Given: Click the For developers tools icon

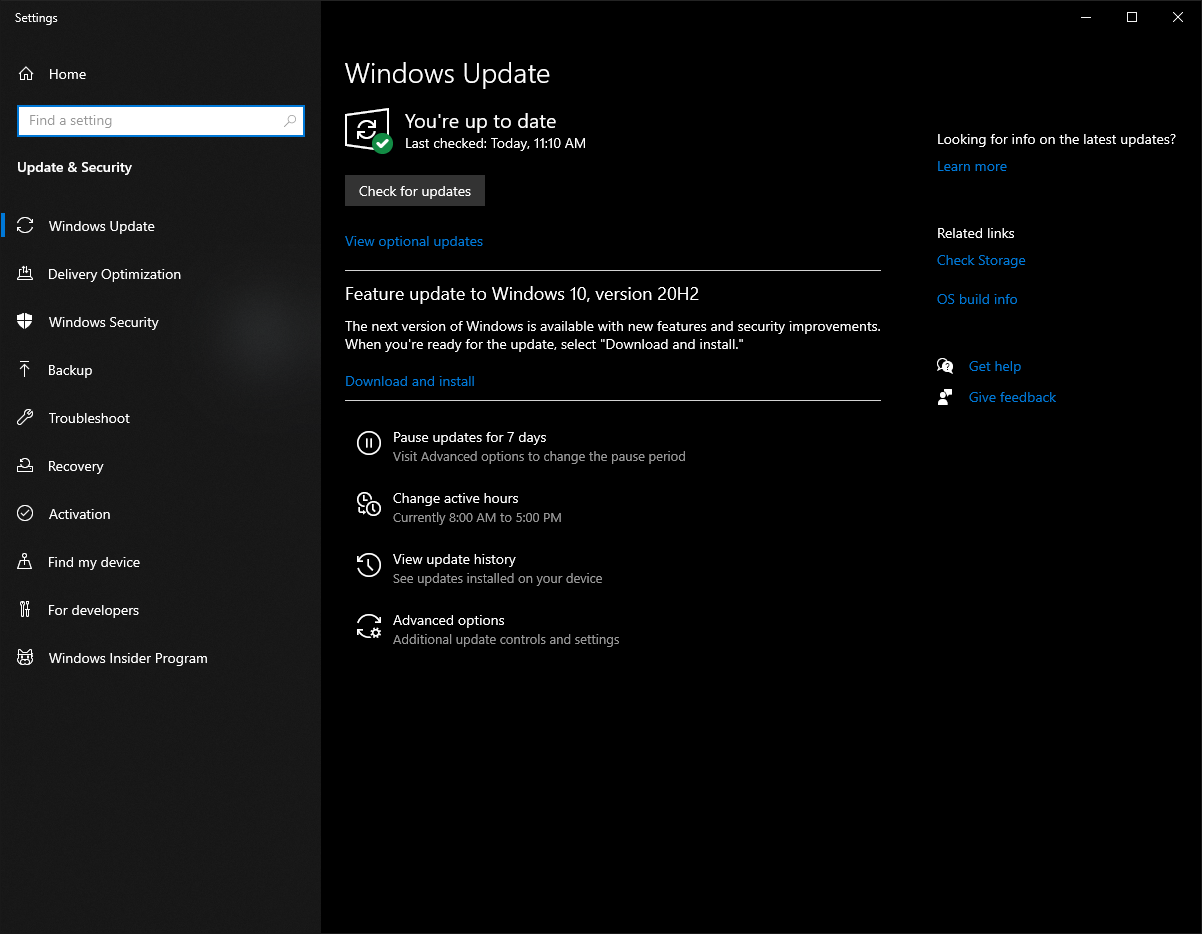Looking at the screenshot, I should click(26, 610).
